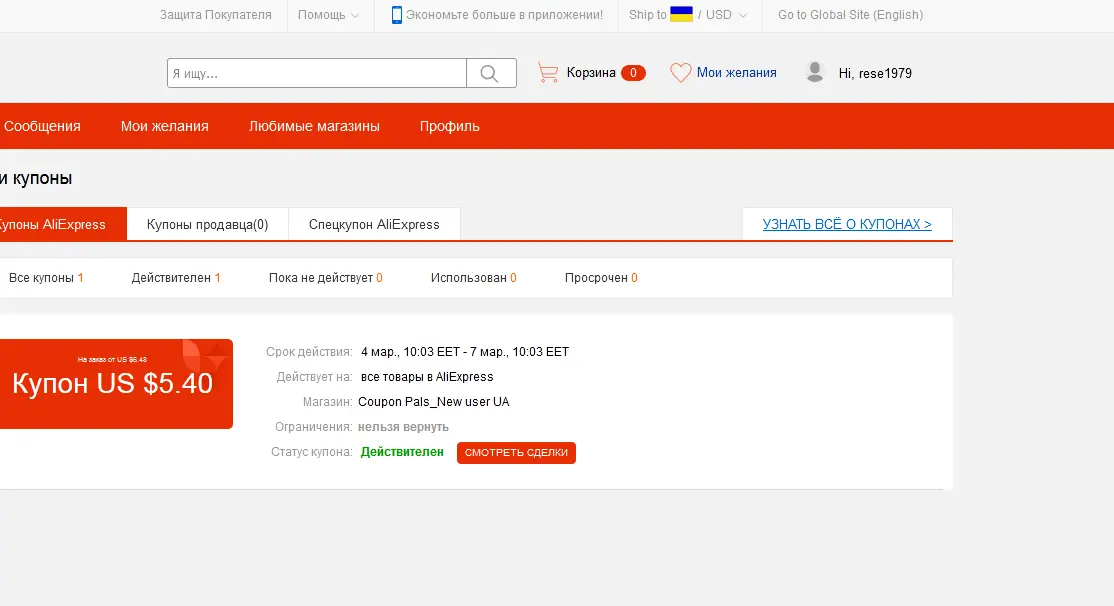This screenshot has height=606, width=1114.
Task: Click the cart item count badge
Action: pyautogui.click(x=633, y=73)
